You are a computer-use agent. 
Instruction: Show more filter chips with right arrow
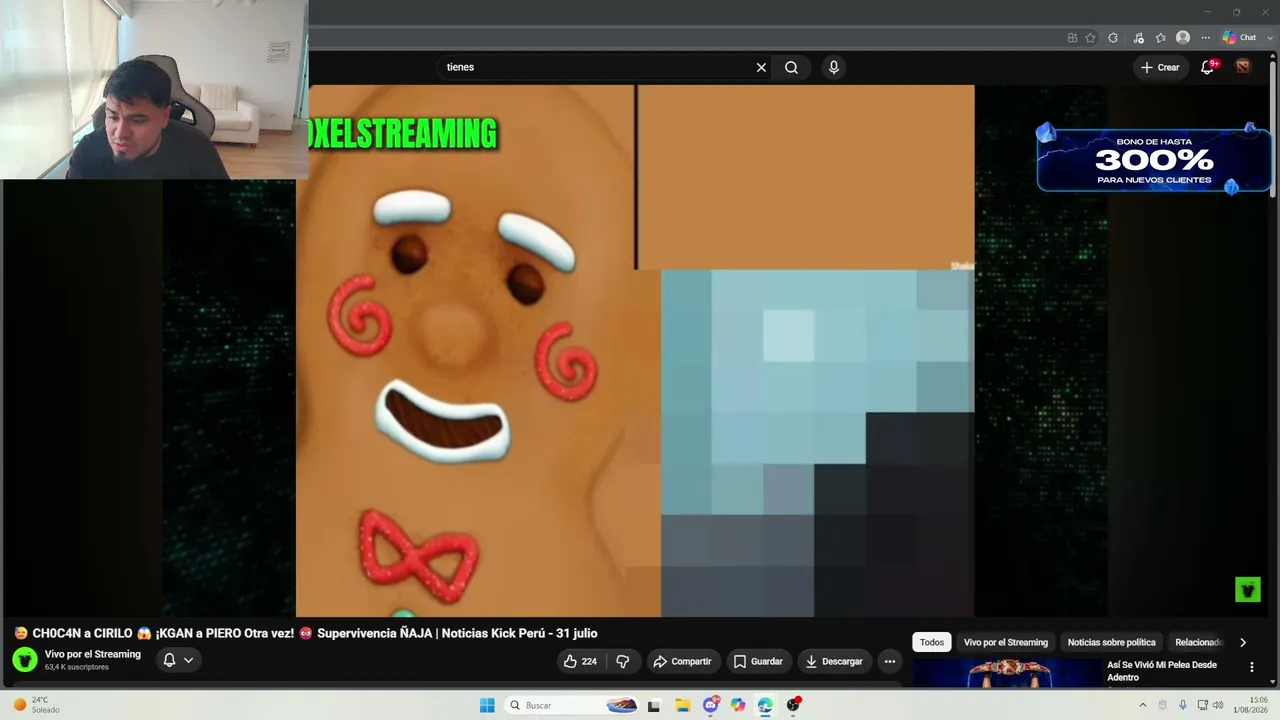1243,642
